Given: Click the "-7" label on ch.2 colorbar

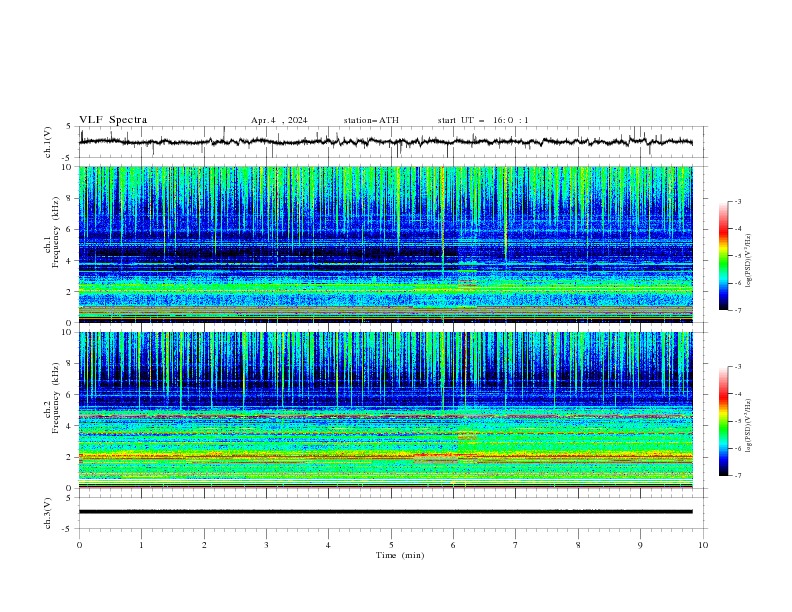Looking at the screenshot, I should coord(737,476).
